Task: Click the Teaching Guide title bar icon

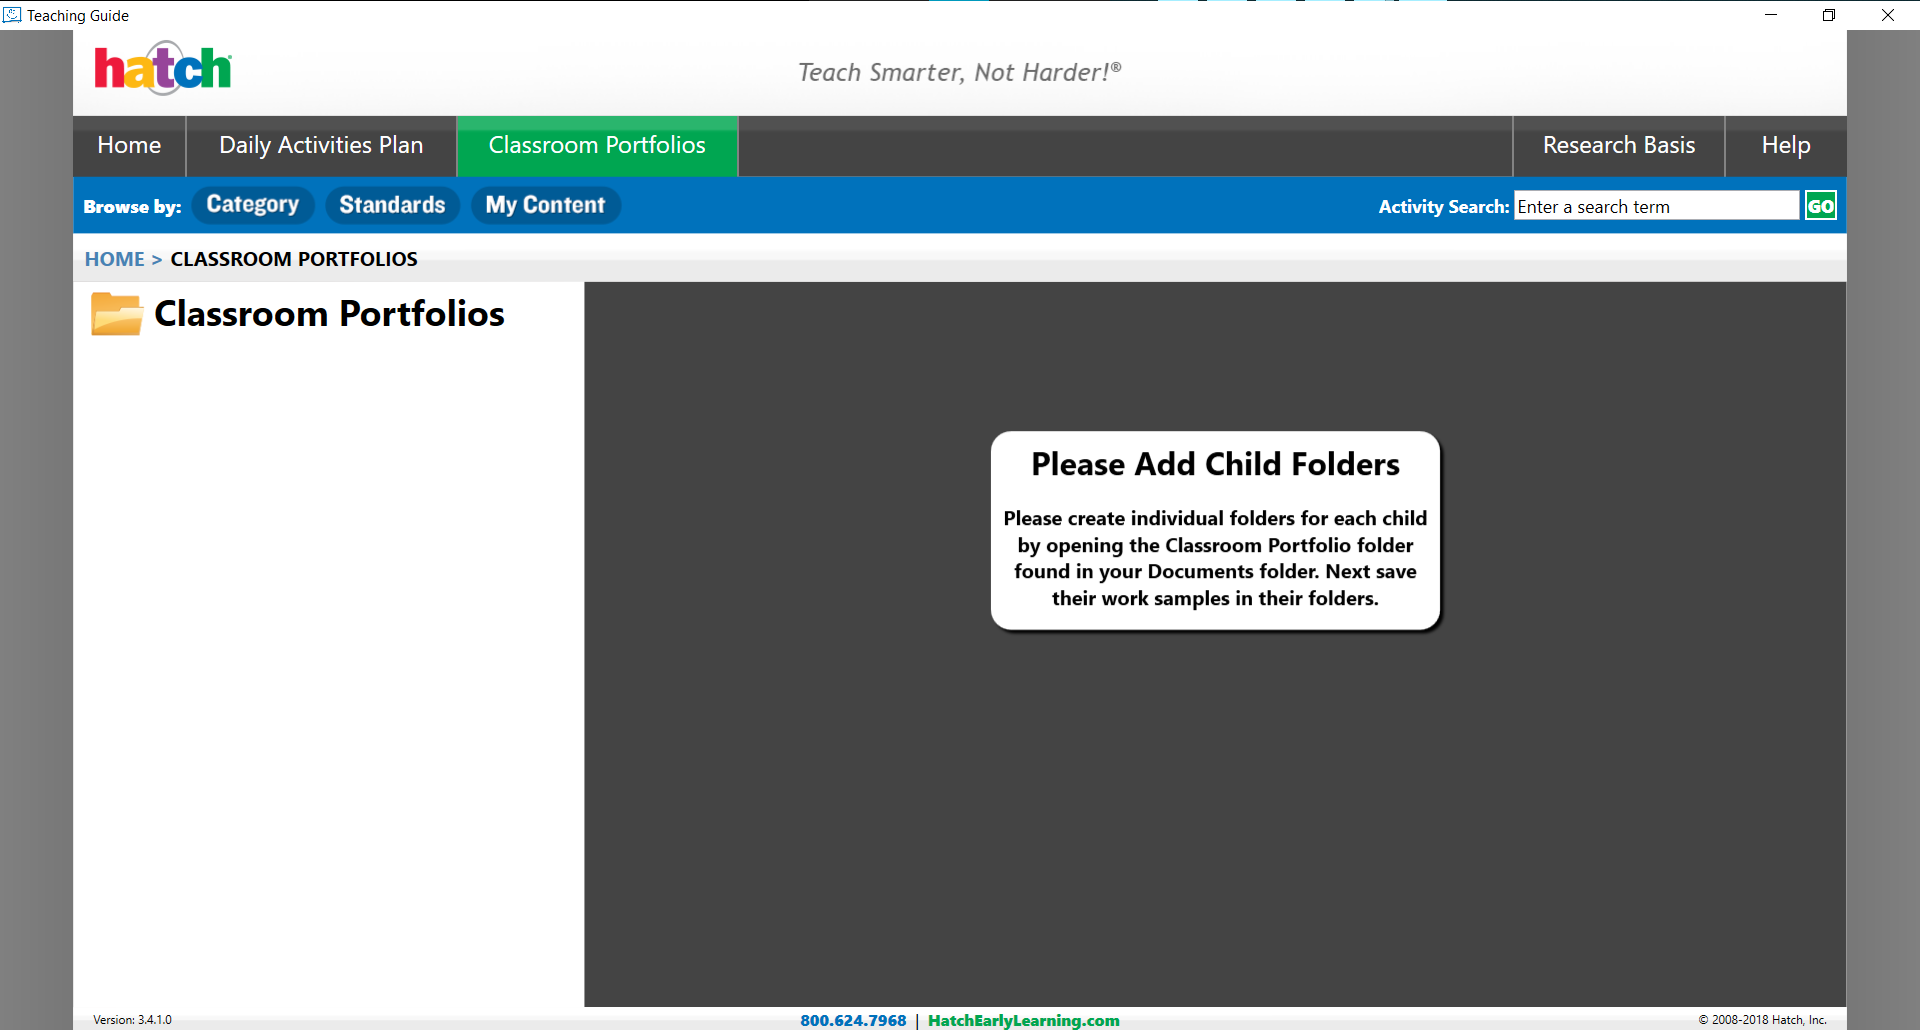Action: 12,15
